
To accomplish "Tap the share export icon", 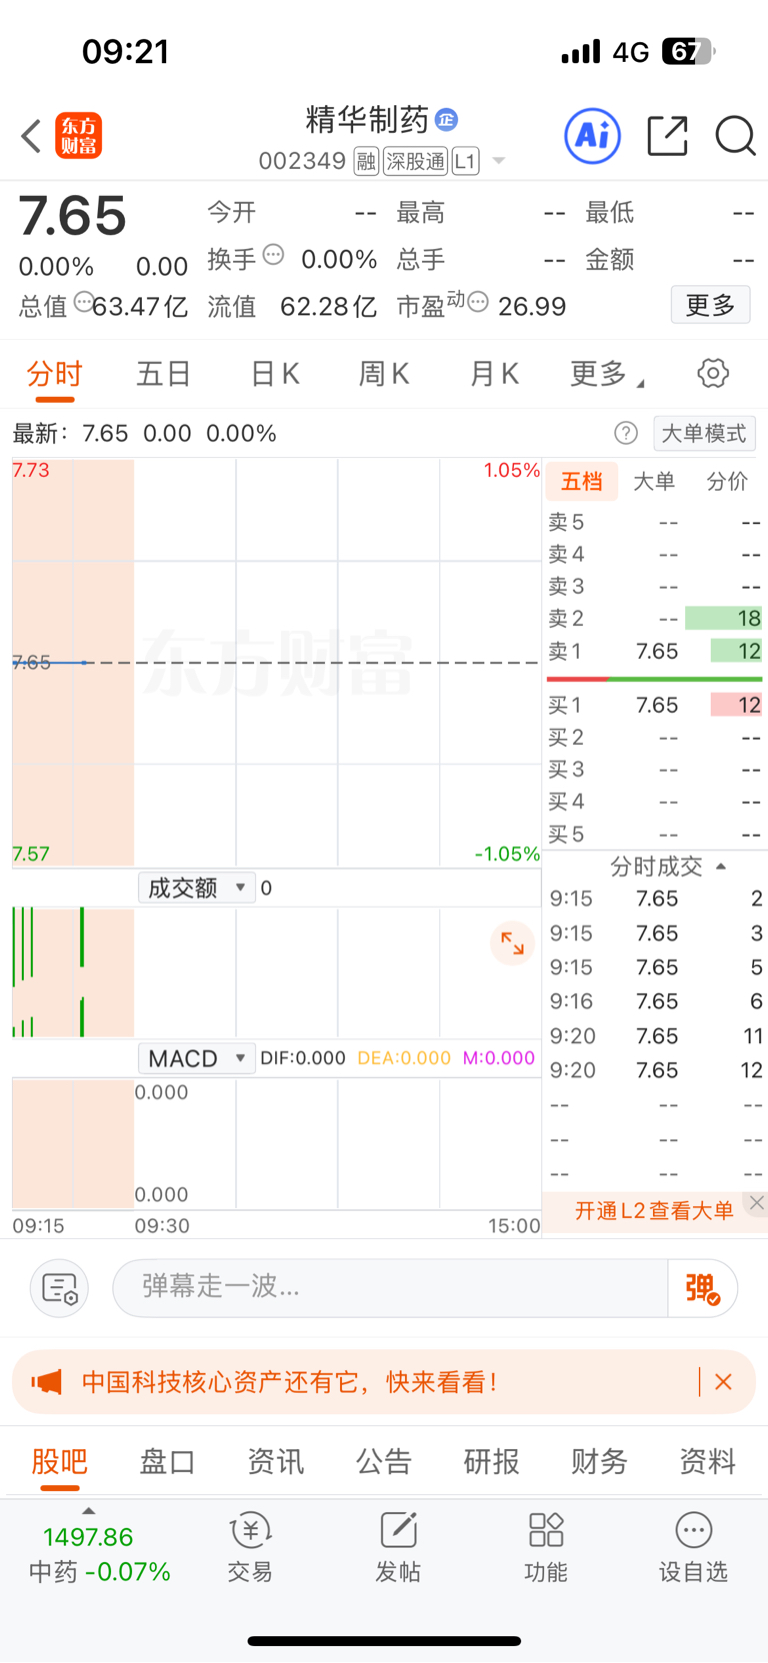I will pos(667,135).
